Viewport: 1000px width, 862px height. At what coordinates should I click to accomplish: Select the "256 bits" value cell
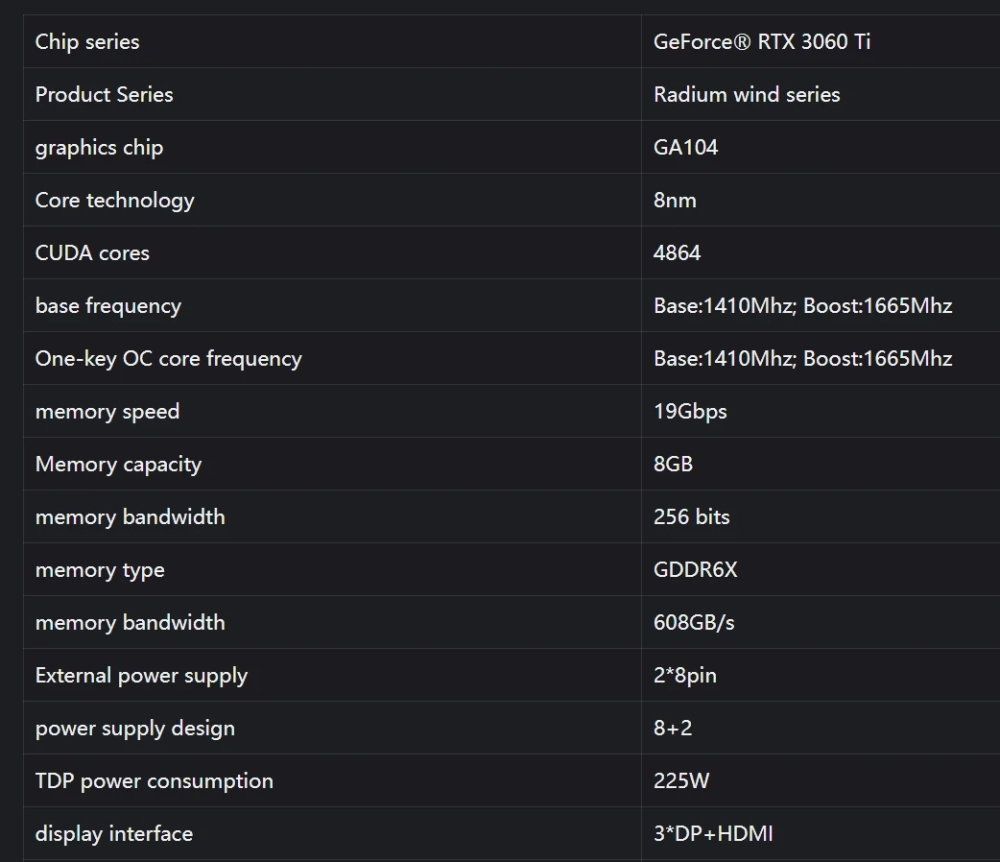tap(692, 517)
